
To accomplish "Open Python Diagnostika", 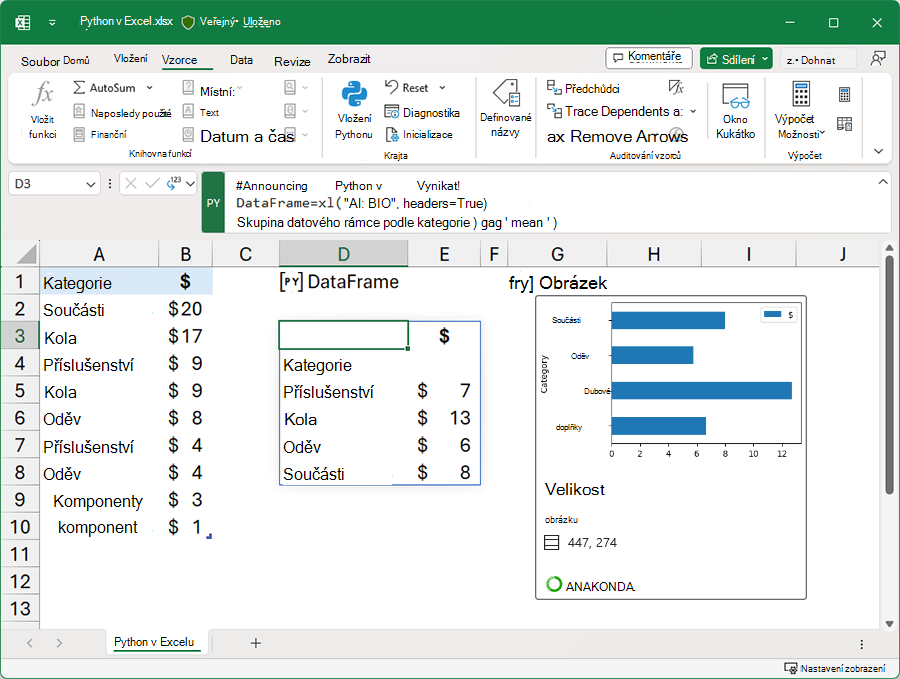I will point(422,112).
